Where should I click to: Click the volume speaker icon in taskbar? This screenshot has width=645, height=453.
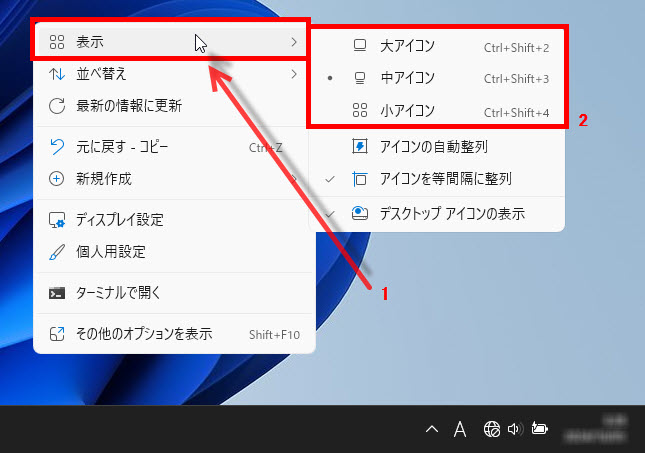click(515, 429)
